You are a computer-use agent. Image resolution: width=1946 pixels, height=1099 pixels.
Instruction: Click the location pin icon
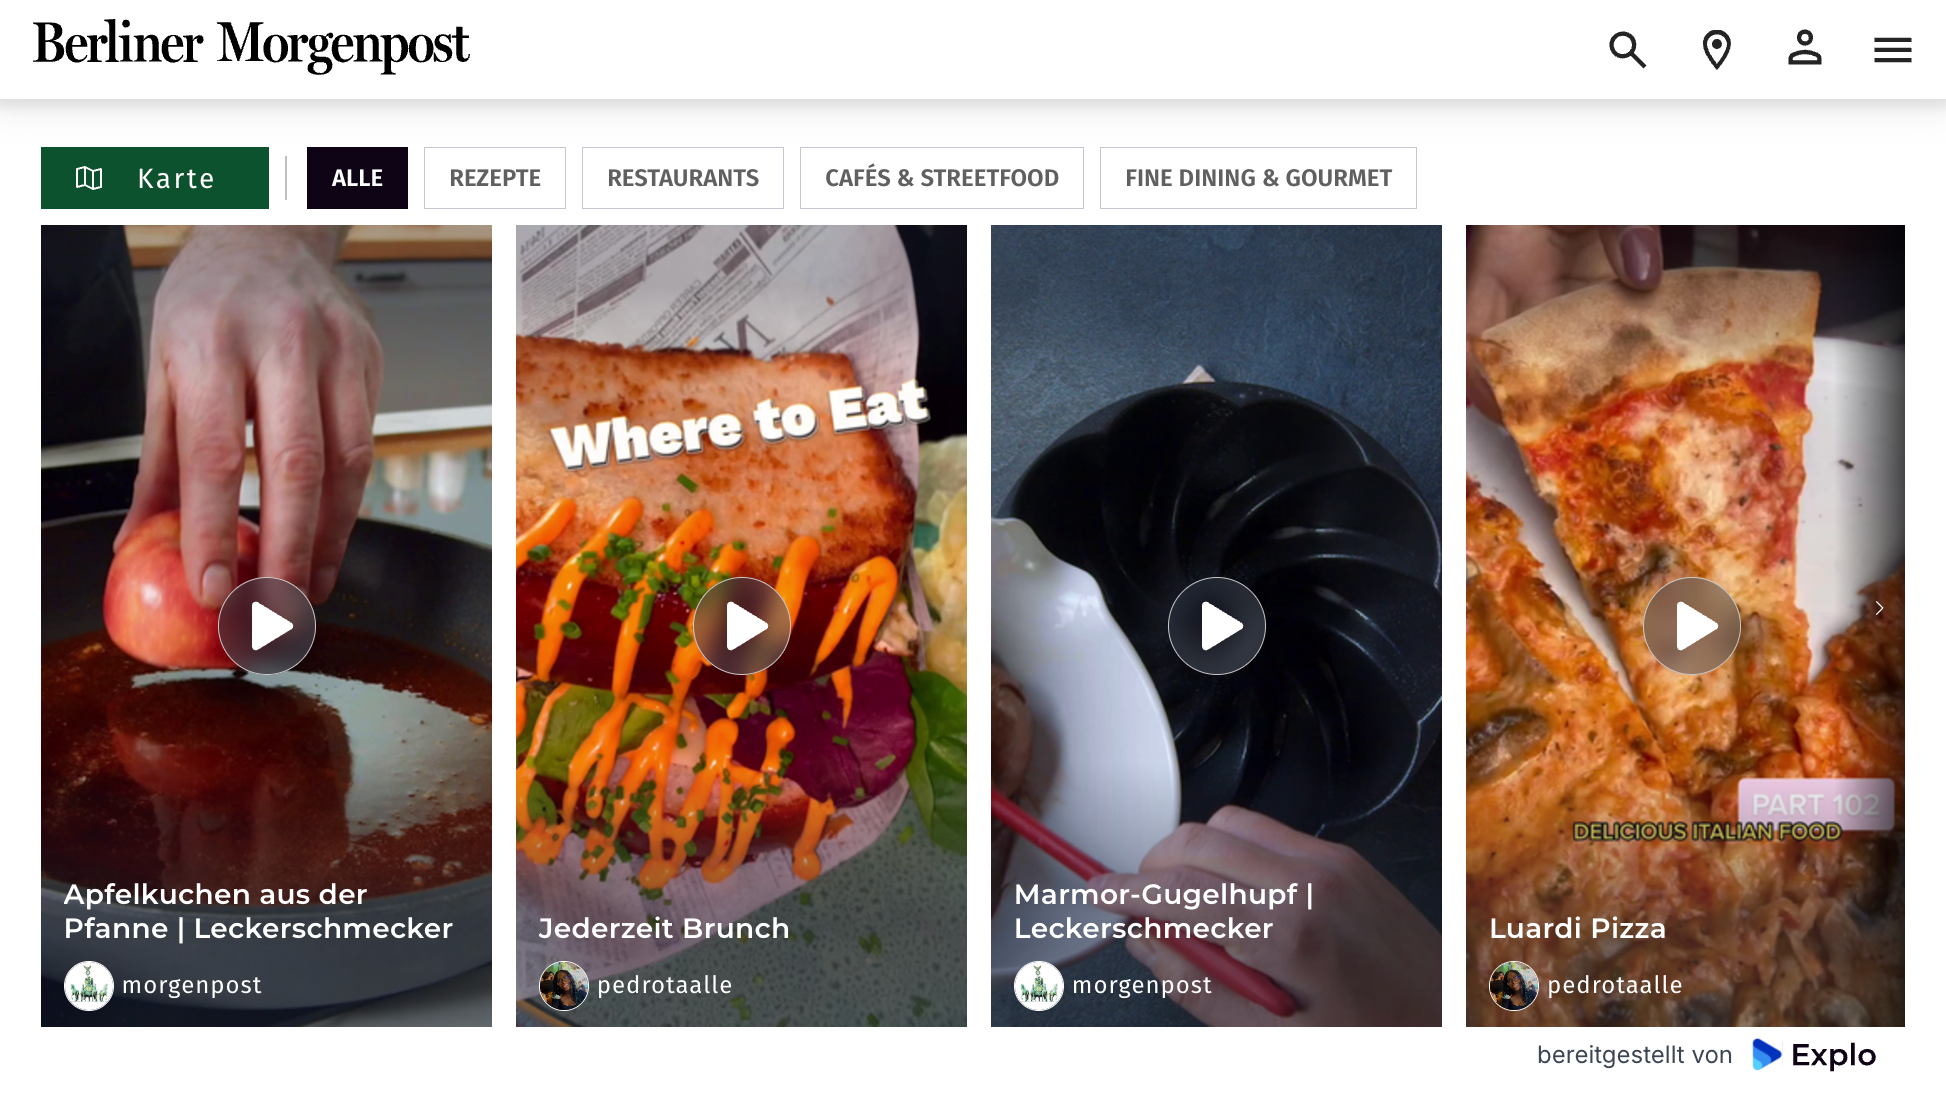tap(1716, 49)
